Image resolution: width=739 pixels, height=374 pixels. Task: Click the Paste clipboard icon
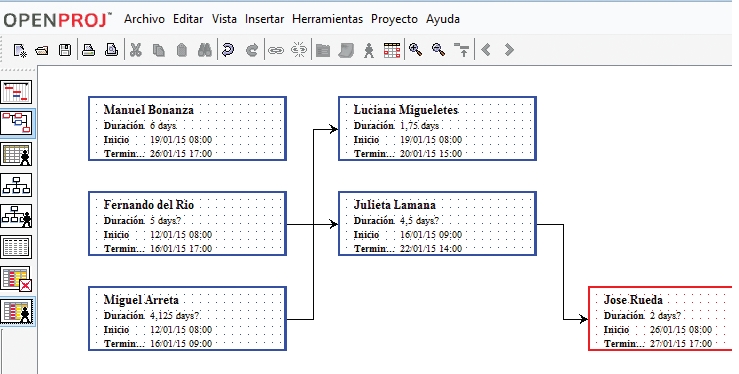click(182, 50)
